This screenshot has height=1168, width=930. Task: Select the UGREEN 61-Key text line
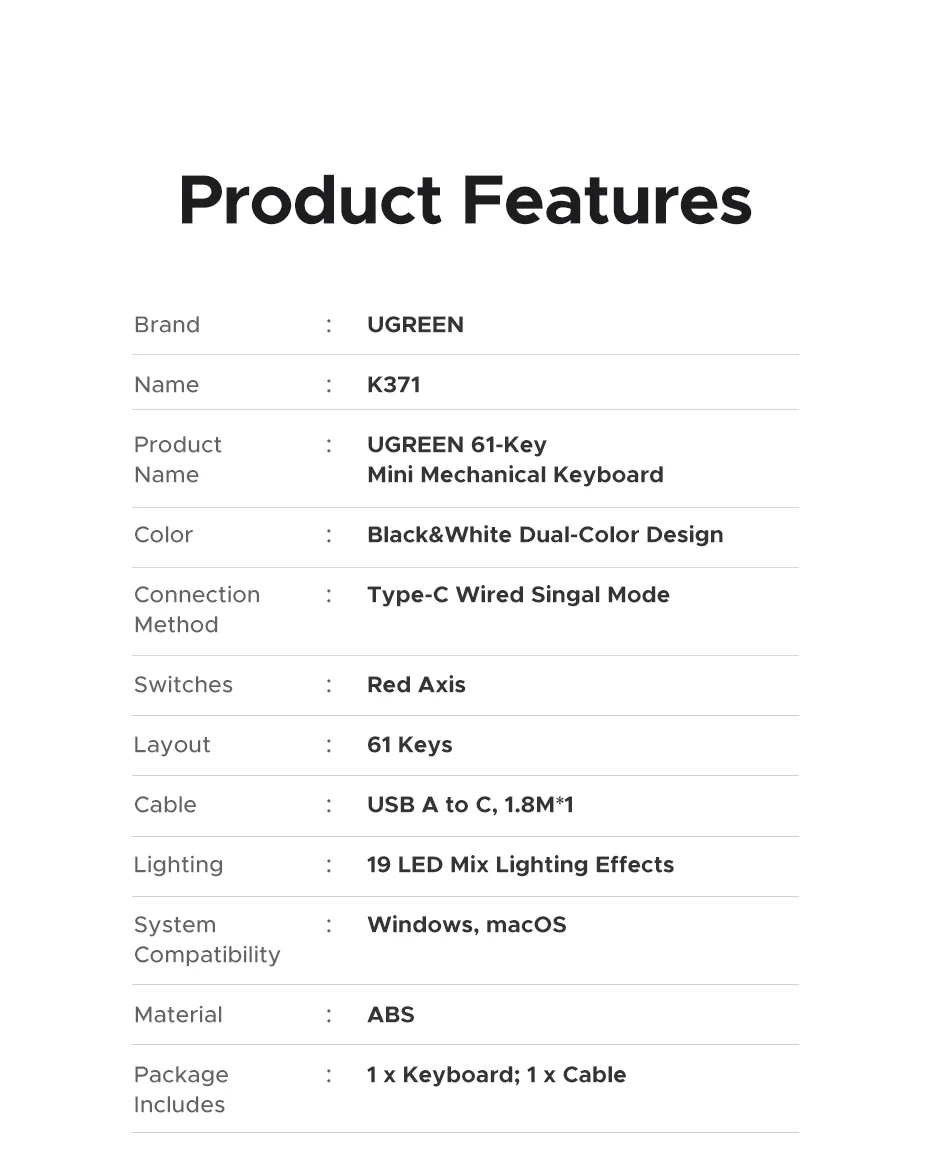point(457,445)
